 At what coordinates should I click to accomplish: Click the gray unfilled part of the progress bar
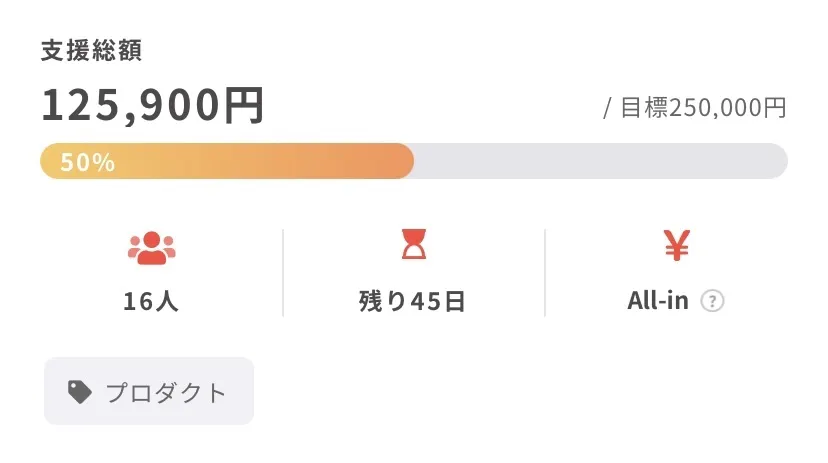[600, 161]
